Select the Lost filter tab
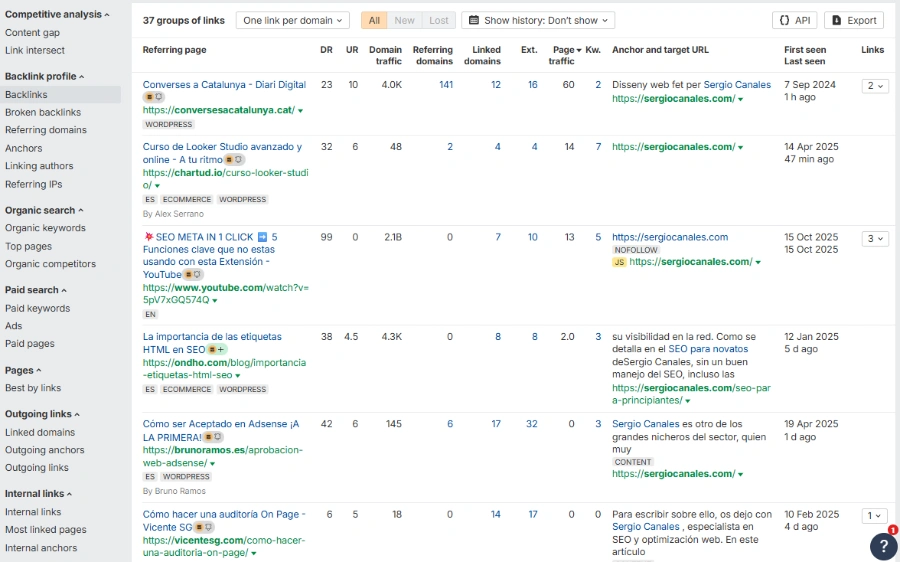The image size is (900, 562). click(x=439, y=20)
